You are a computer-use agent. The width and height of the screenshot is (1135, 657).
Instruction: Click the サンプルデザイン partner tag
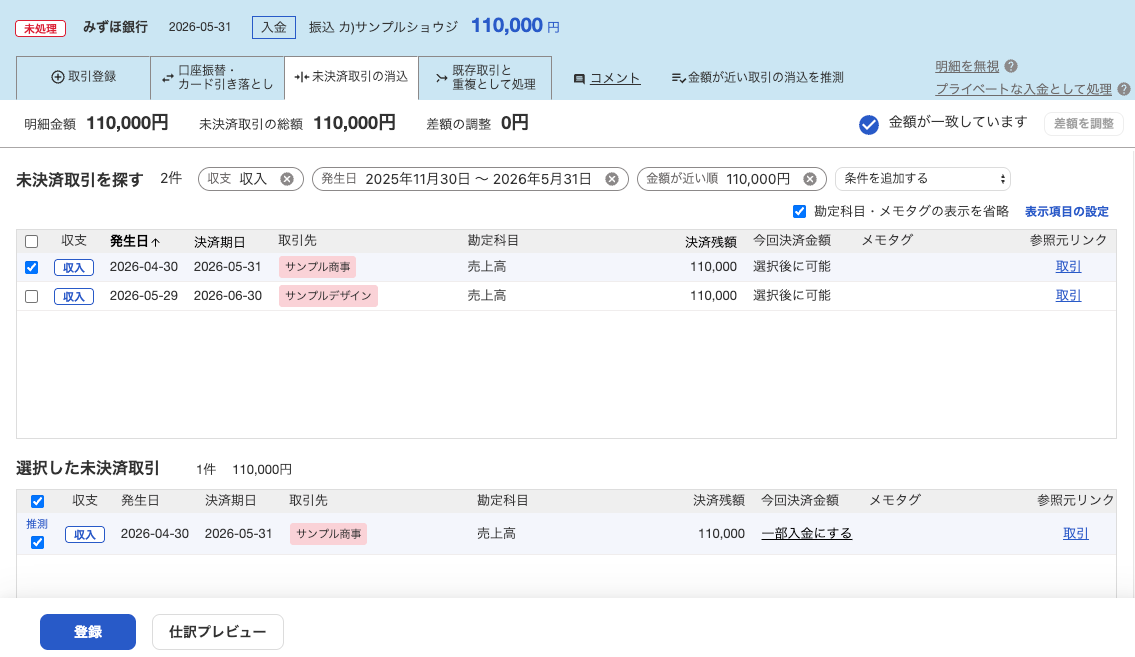328,296
